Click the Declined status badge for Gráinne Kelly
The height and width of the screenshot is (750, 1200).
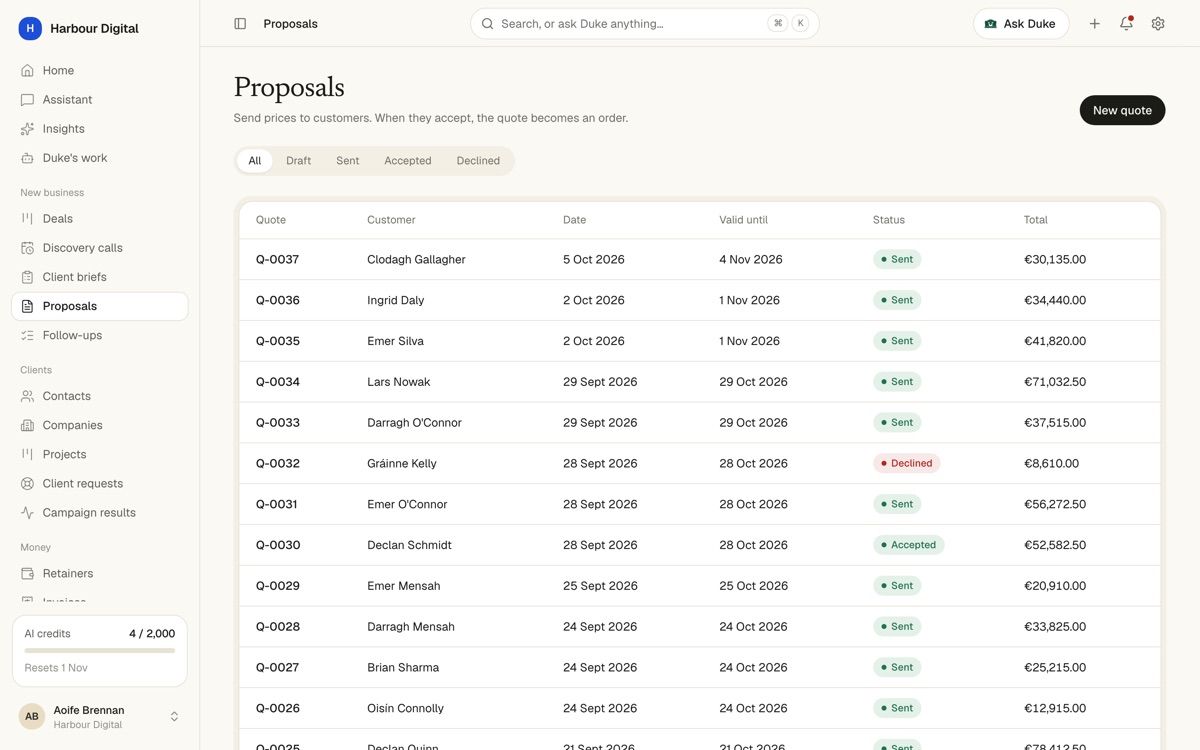tap(907, 464)
